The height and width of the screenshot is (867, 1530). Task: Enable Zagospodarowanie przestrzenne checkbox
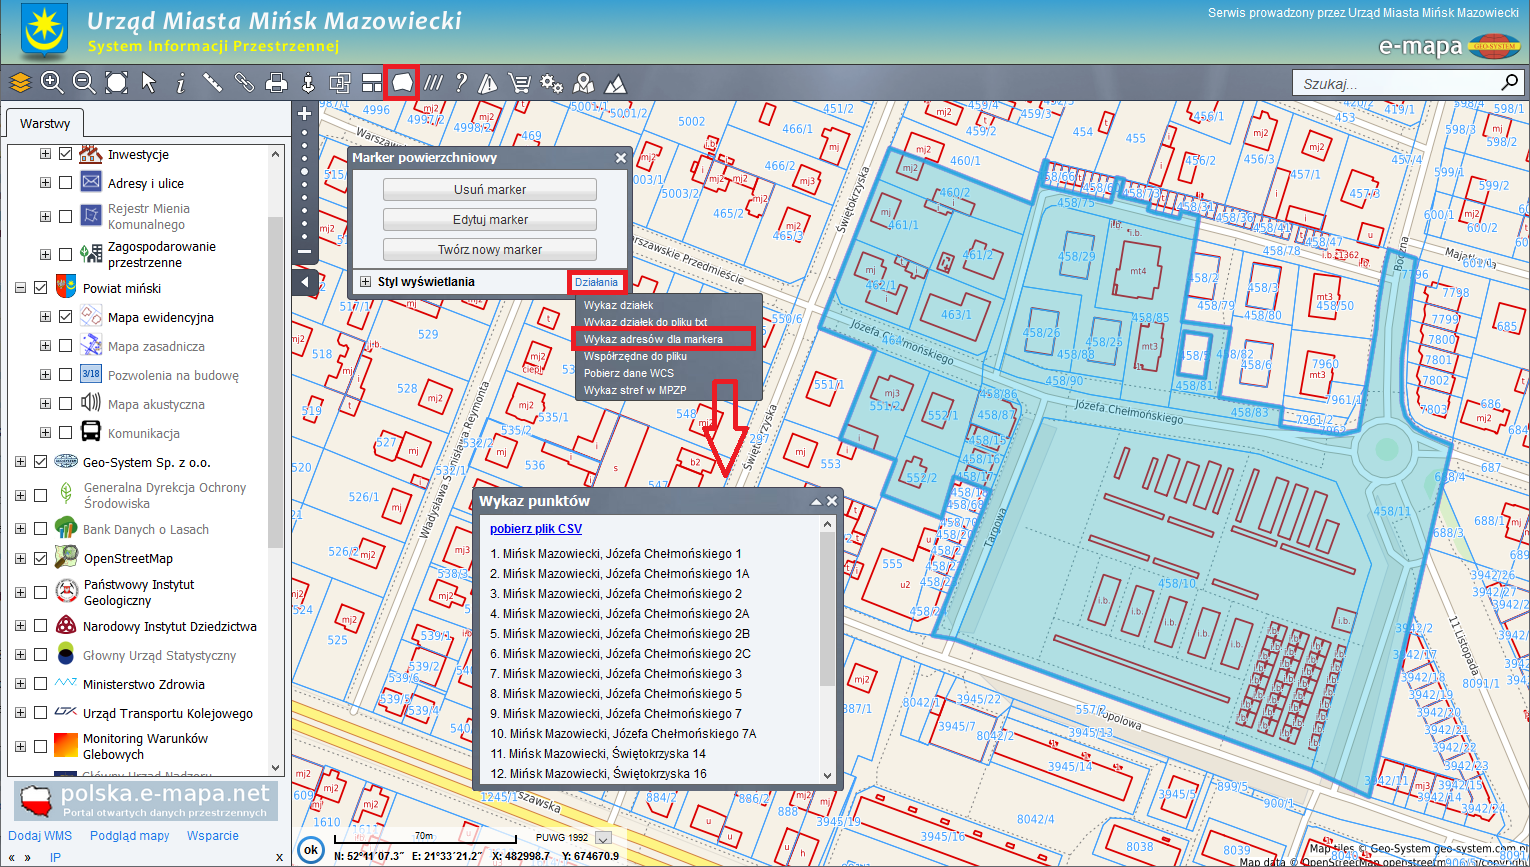click(66, 254)
